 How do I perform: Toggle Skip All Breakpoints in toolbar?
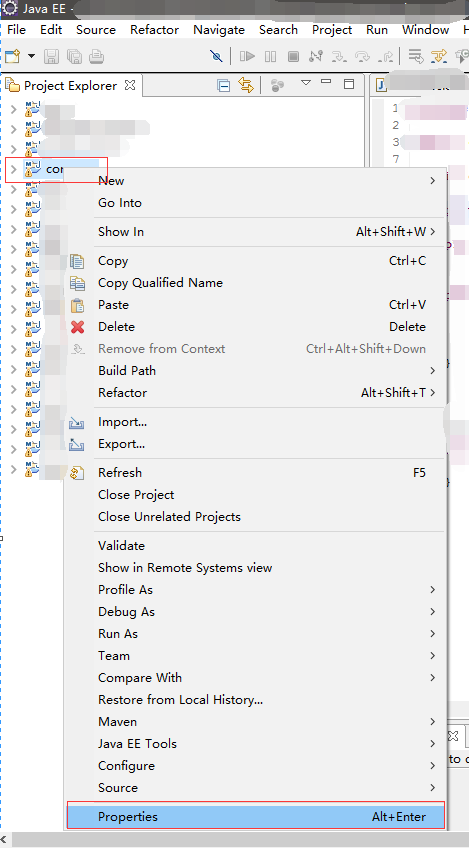pos(216,56)
